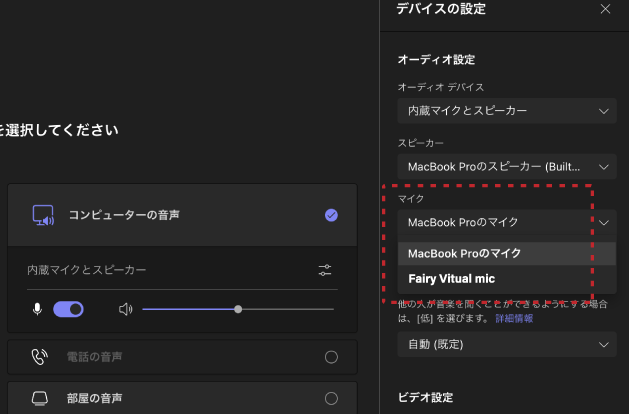Choose Fairy Vitual mic option
Screen dimensions: 629x414
point(451,279)
